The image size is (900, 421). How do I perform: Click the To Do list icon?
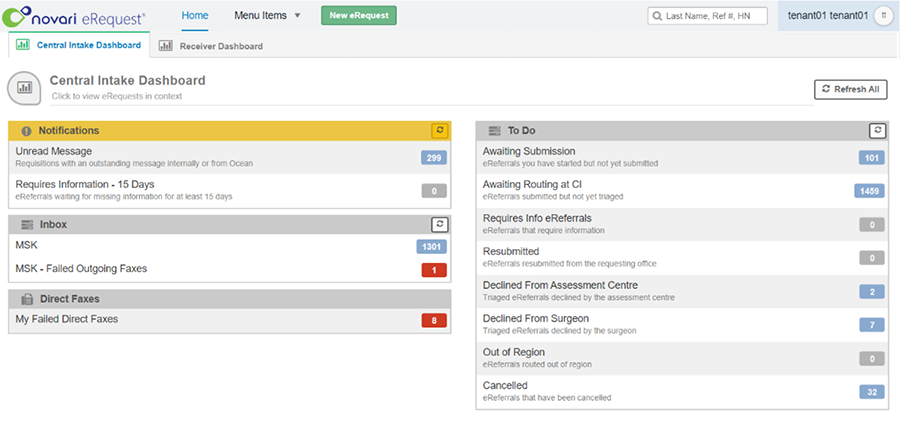click(494, 131)
